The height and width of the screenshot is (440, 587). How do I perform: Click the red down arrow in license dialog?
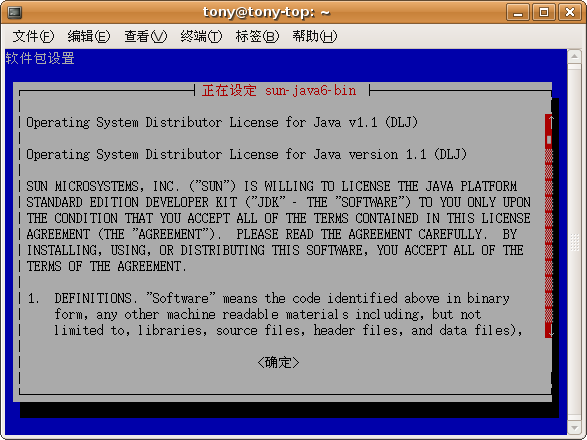[x=549, y=331]
